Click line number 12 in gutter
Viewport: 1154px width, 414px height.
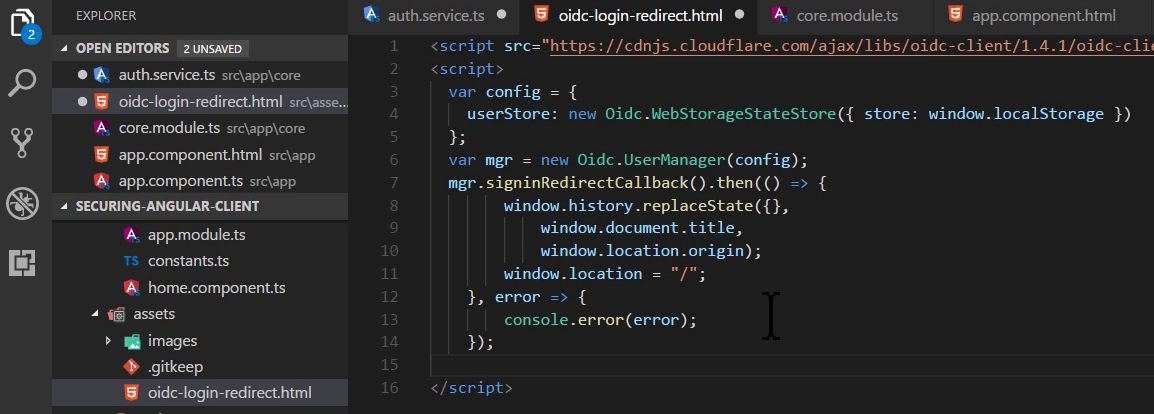click(x=389, y=296)
